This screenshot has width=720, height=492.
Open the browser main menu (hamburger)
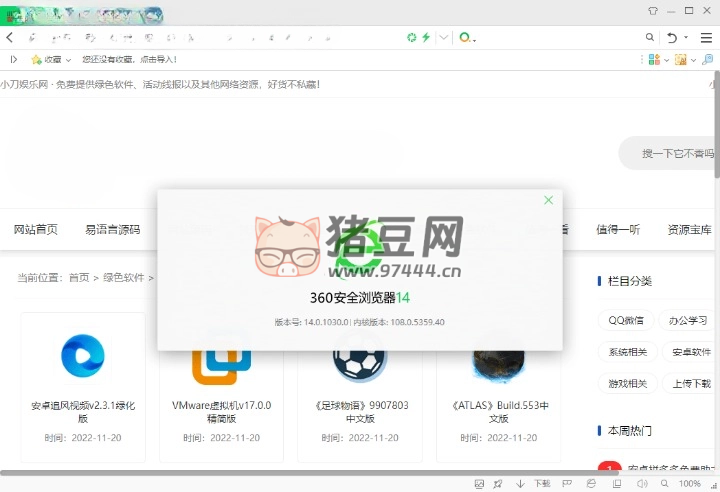tap(706, 37)
